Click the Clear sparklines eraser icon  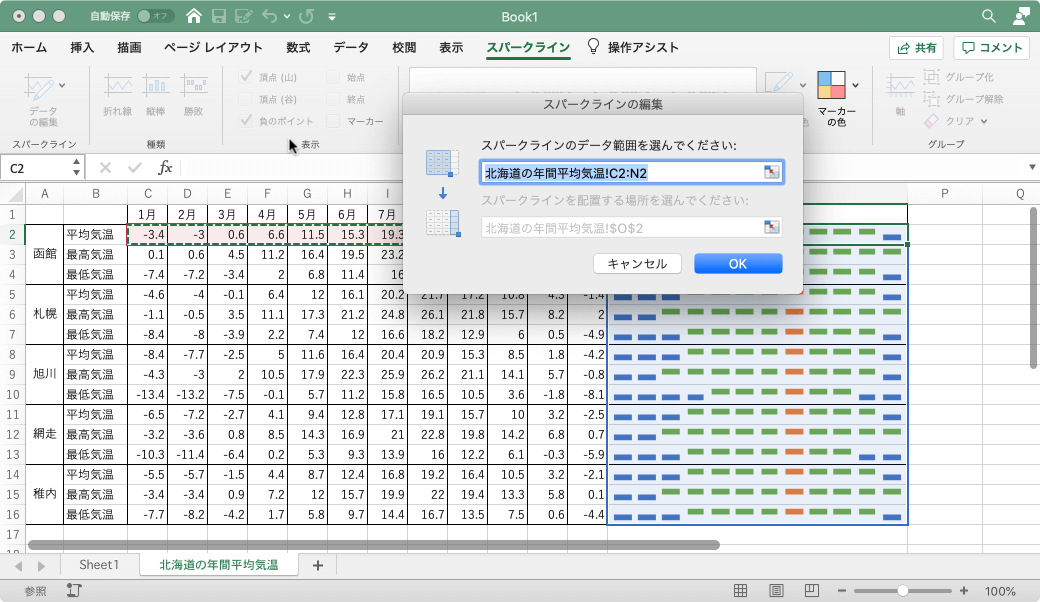(x=931, y=121)
